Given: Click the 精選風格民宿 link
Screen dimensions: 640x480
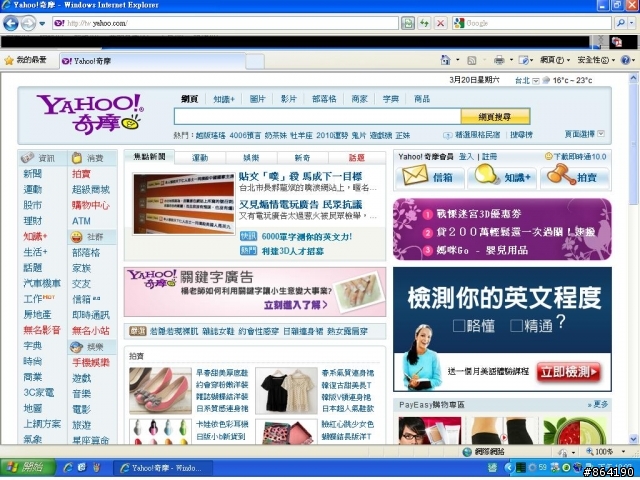Looking at the screenshot, I should click(478, 135).
